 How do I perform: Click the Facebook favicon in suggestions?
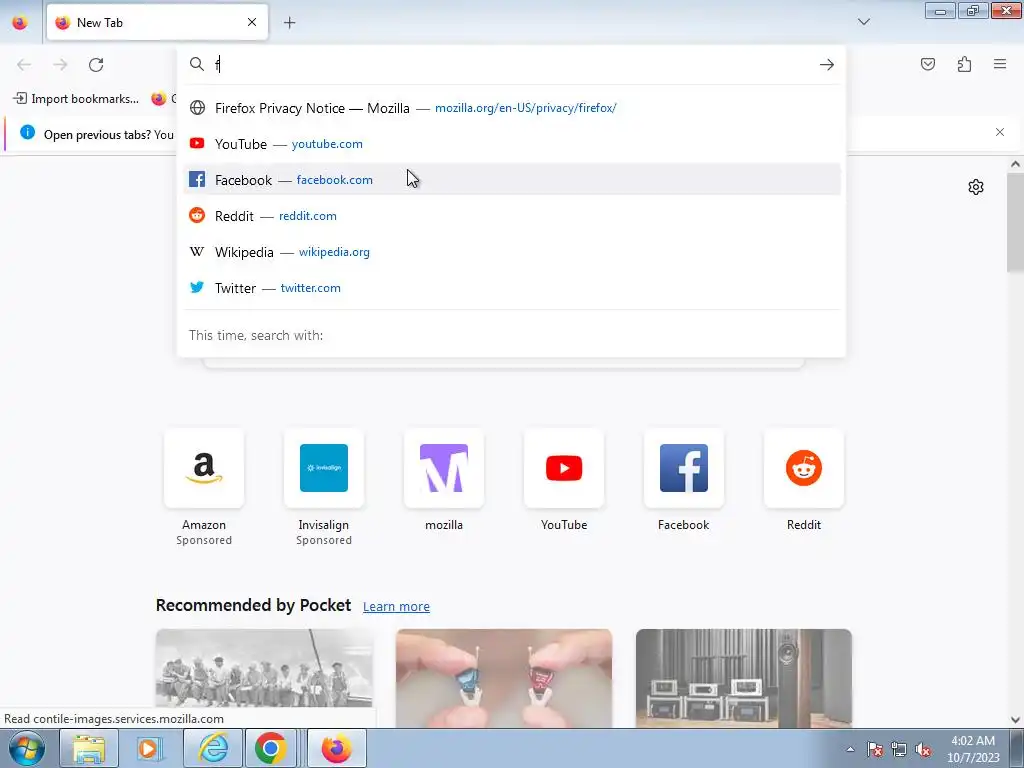(197, 179)
